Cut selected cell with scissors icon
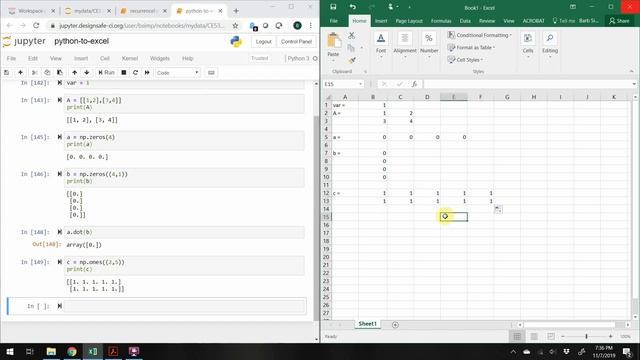The image size is (640, 360). pyautogui.click(x=35, y=73)
